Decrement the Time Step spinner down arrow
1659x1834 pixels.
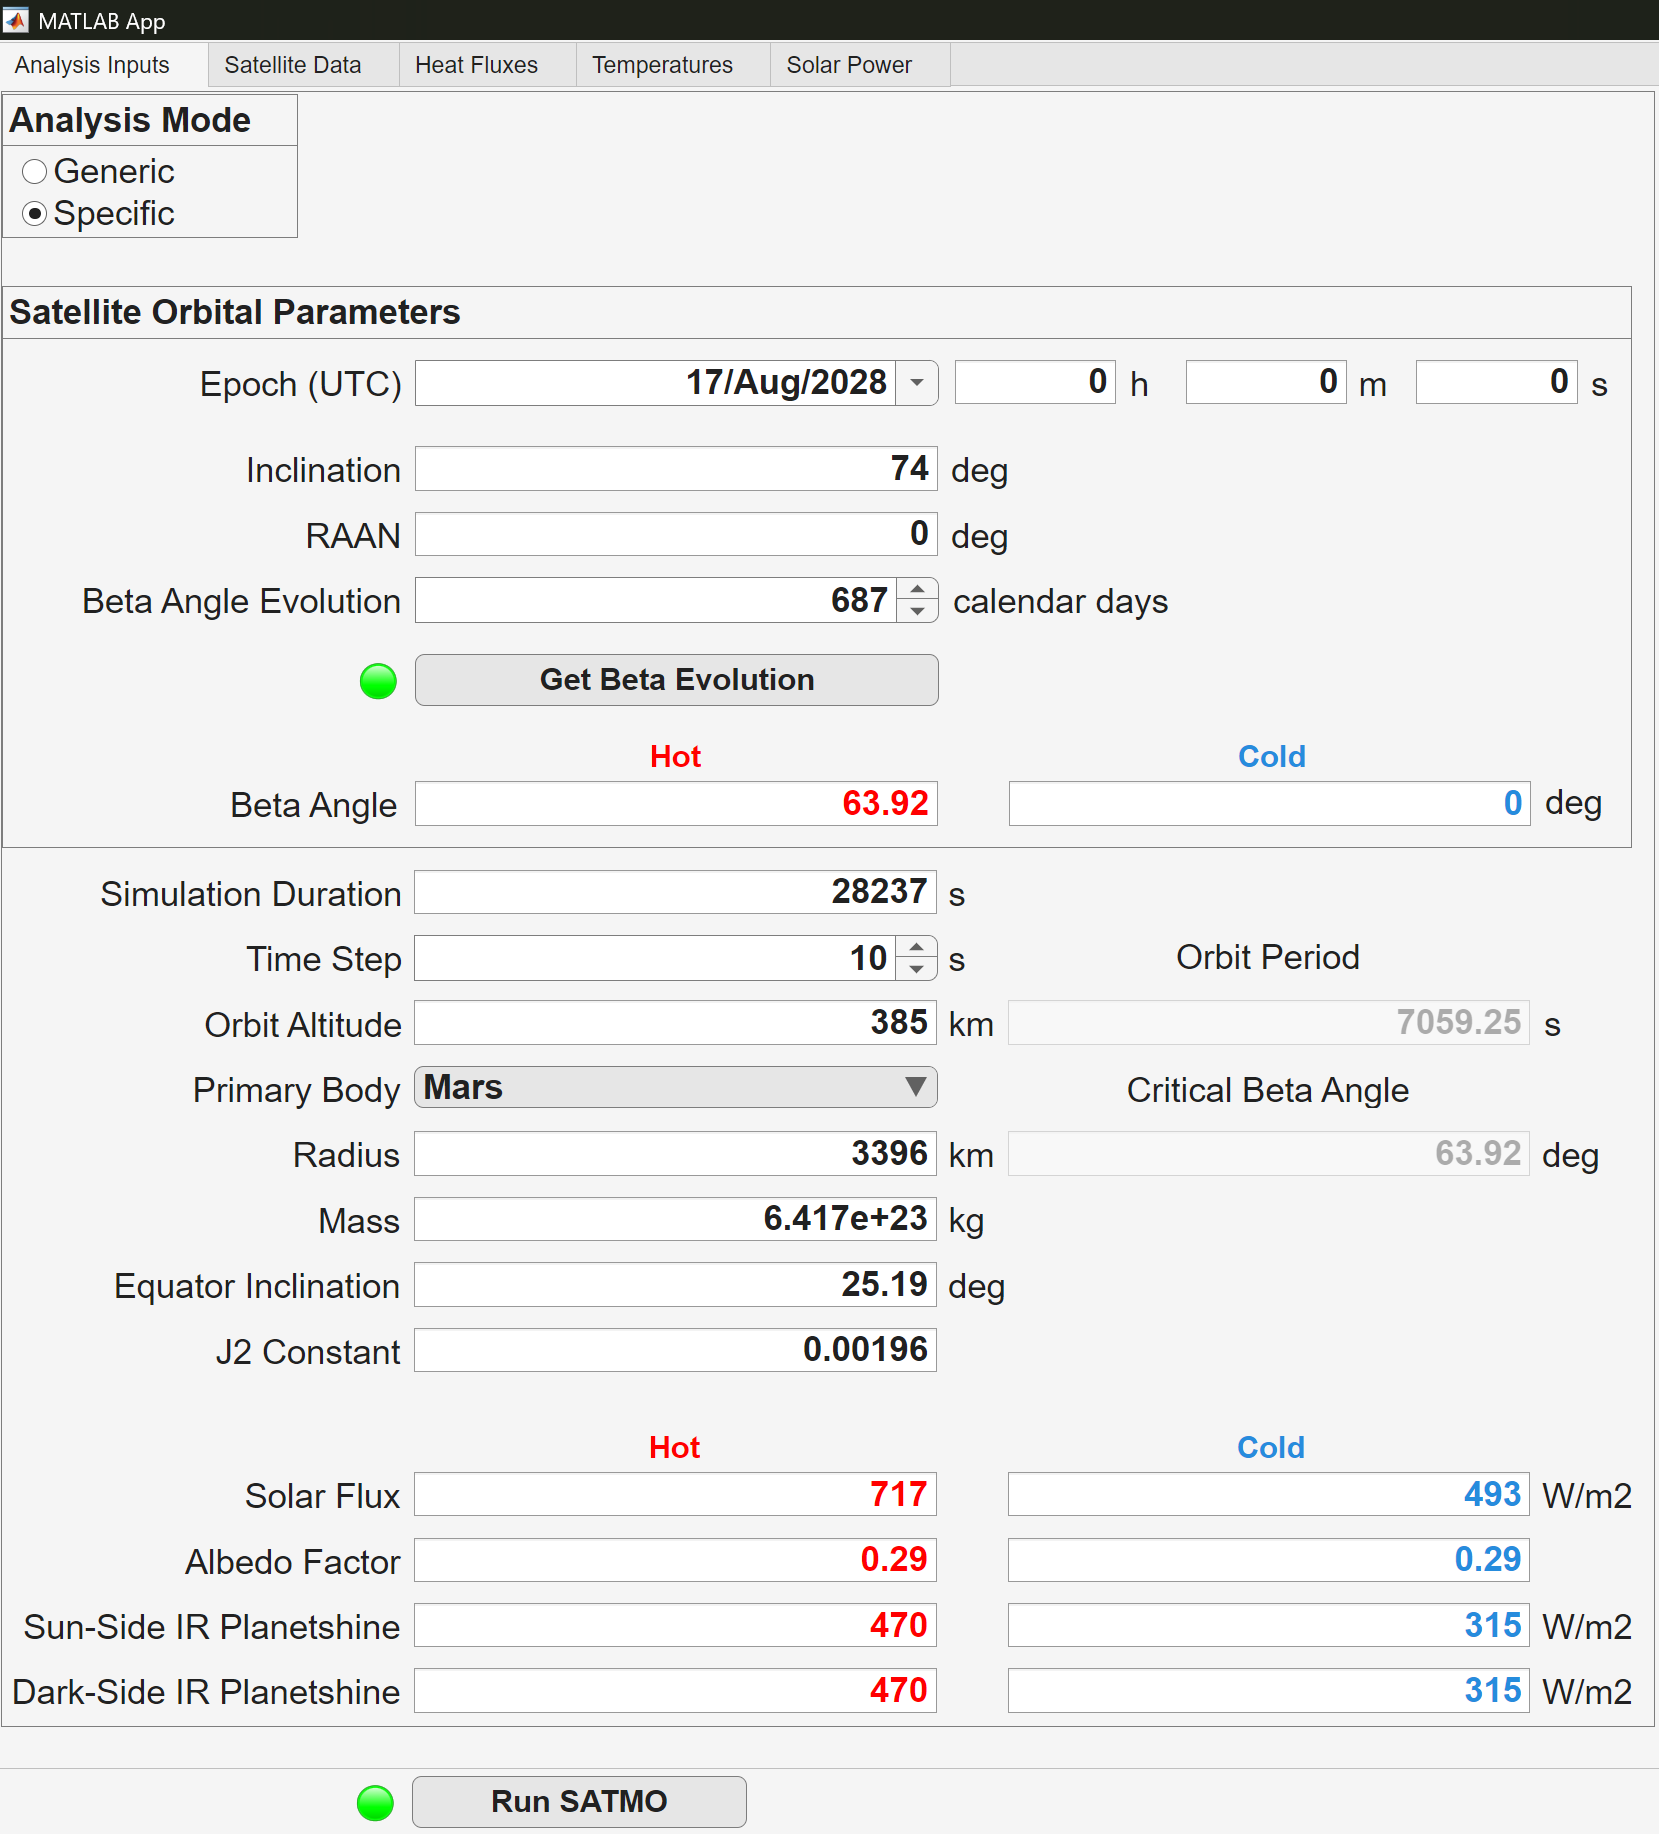pos(916,969)
